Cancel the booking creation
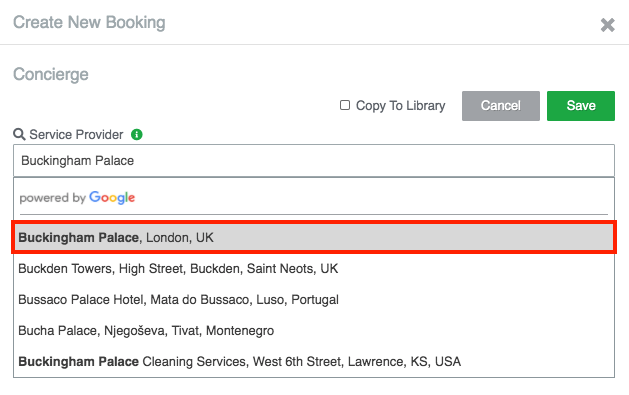Screen dimensions: 629x395 pyautogui.click(x=501, y=106)
